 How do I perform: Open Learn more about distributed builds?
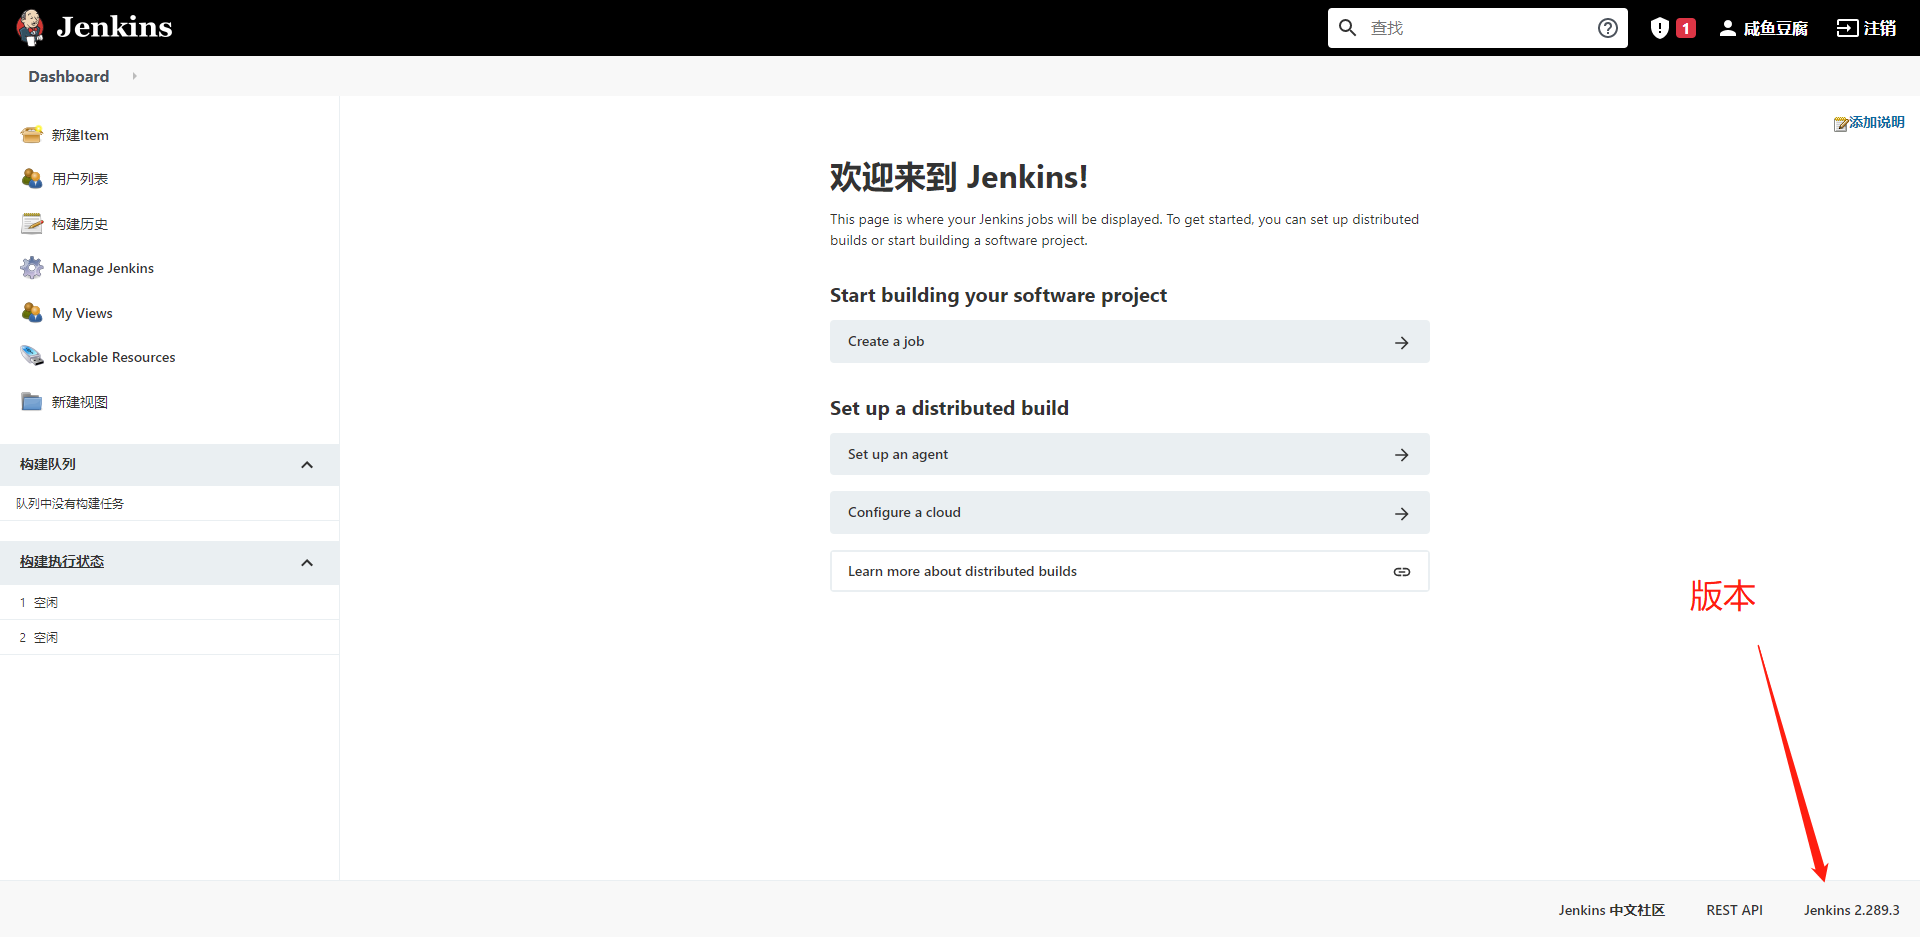(x=1130, y=571)
